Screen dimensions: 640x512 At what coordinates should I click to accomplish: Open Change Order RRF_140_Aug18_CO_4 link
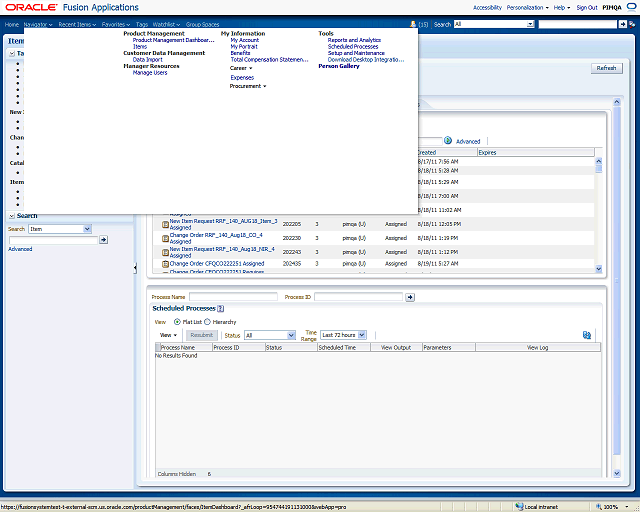(x=216, y=235)
